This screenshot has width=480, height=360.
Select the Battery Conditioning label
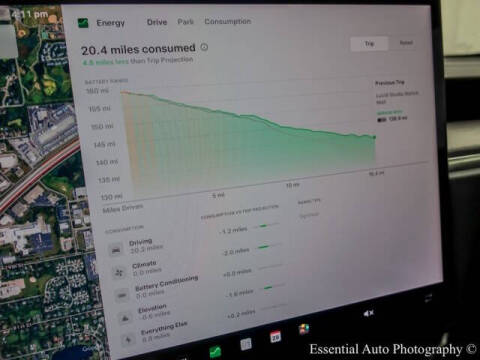point(166,283)
